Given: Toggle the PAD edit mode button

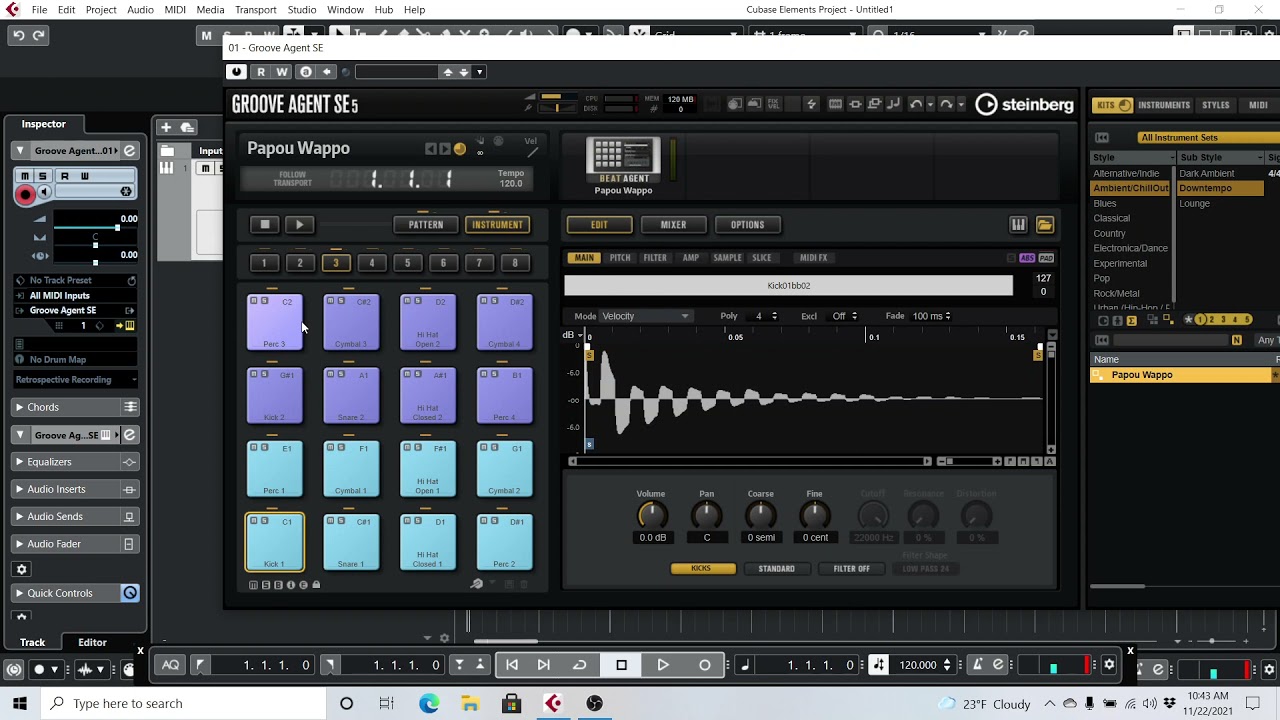Looking at the screenshot, I should coord(1046,258).
